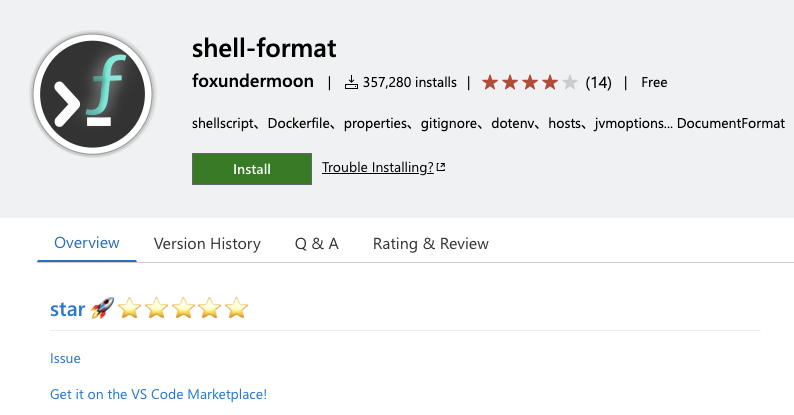Click the (14) ratings count
The image size is (794, 415).
pyautogui.click(x=598, y=83)
